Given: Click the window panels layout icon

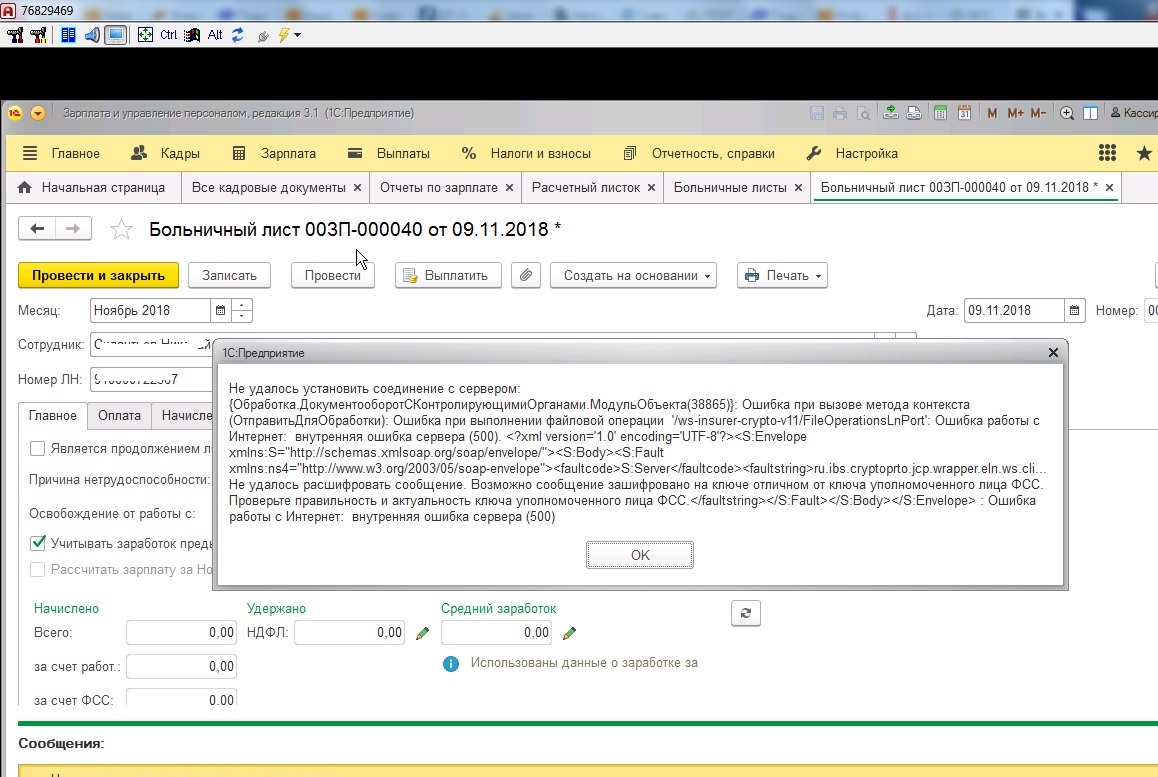Looking at the screenshot, I should (1090, 113).
